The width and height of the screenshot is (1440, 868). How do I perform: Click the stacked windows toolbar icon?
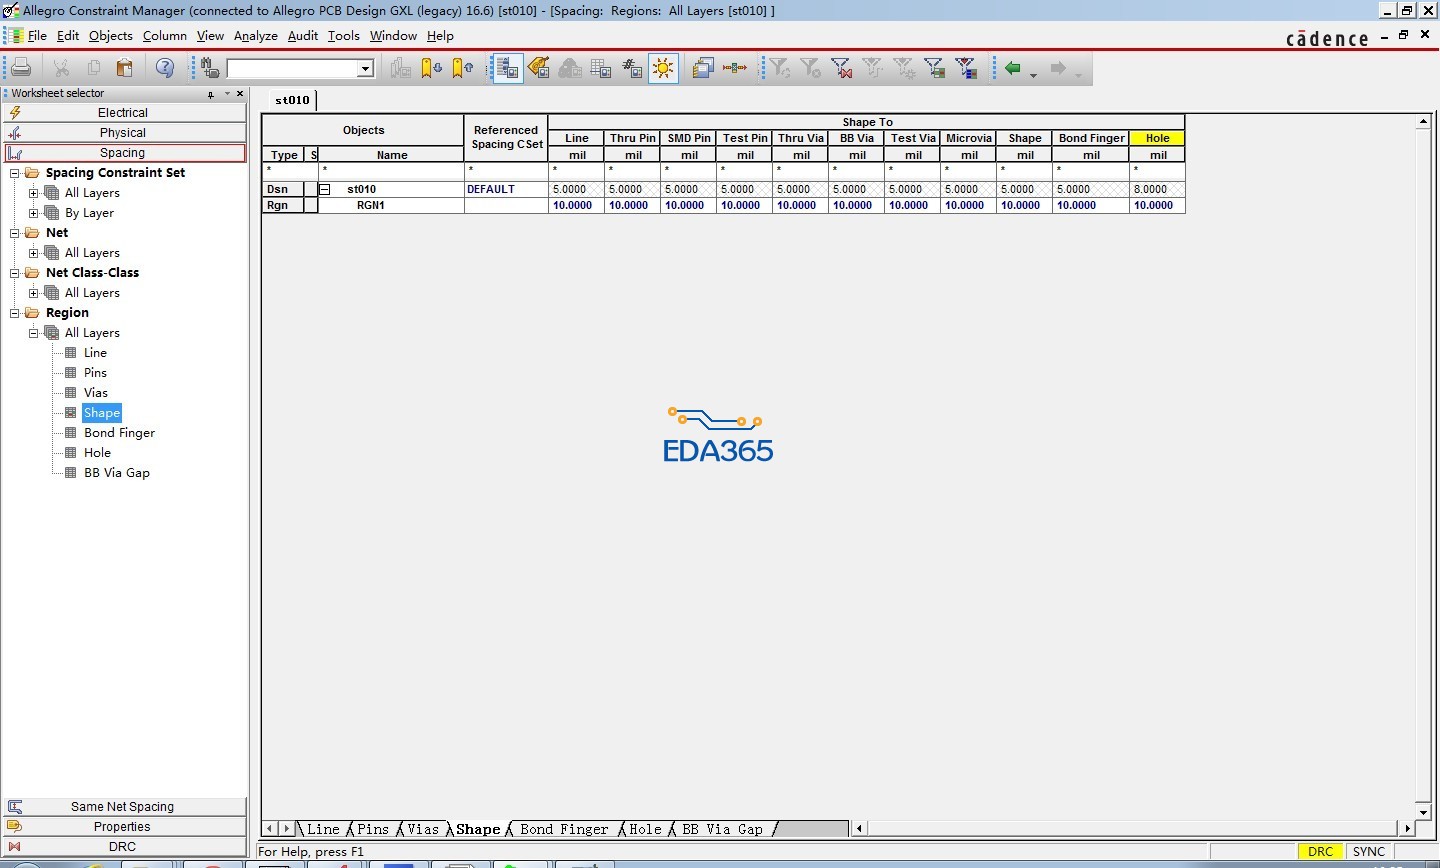click(703, 68)
